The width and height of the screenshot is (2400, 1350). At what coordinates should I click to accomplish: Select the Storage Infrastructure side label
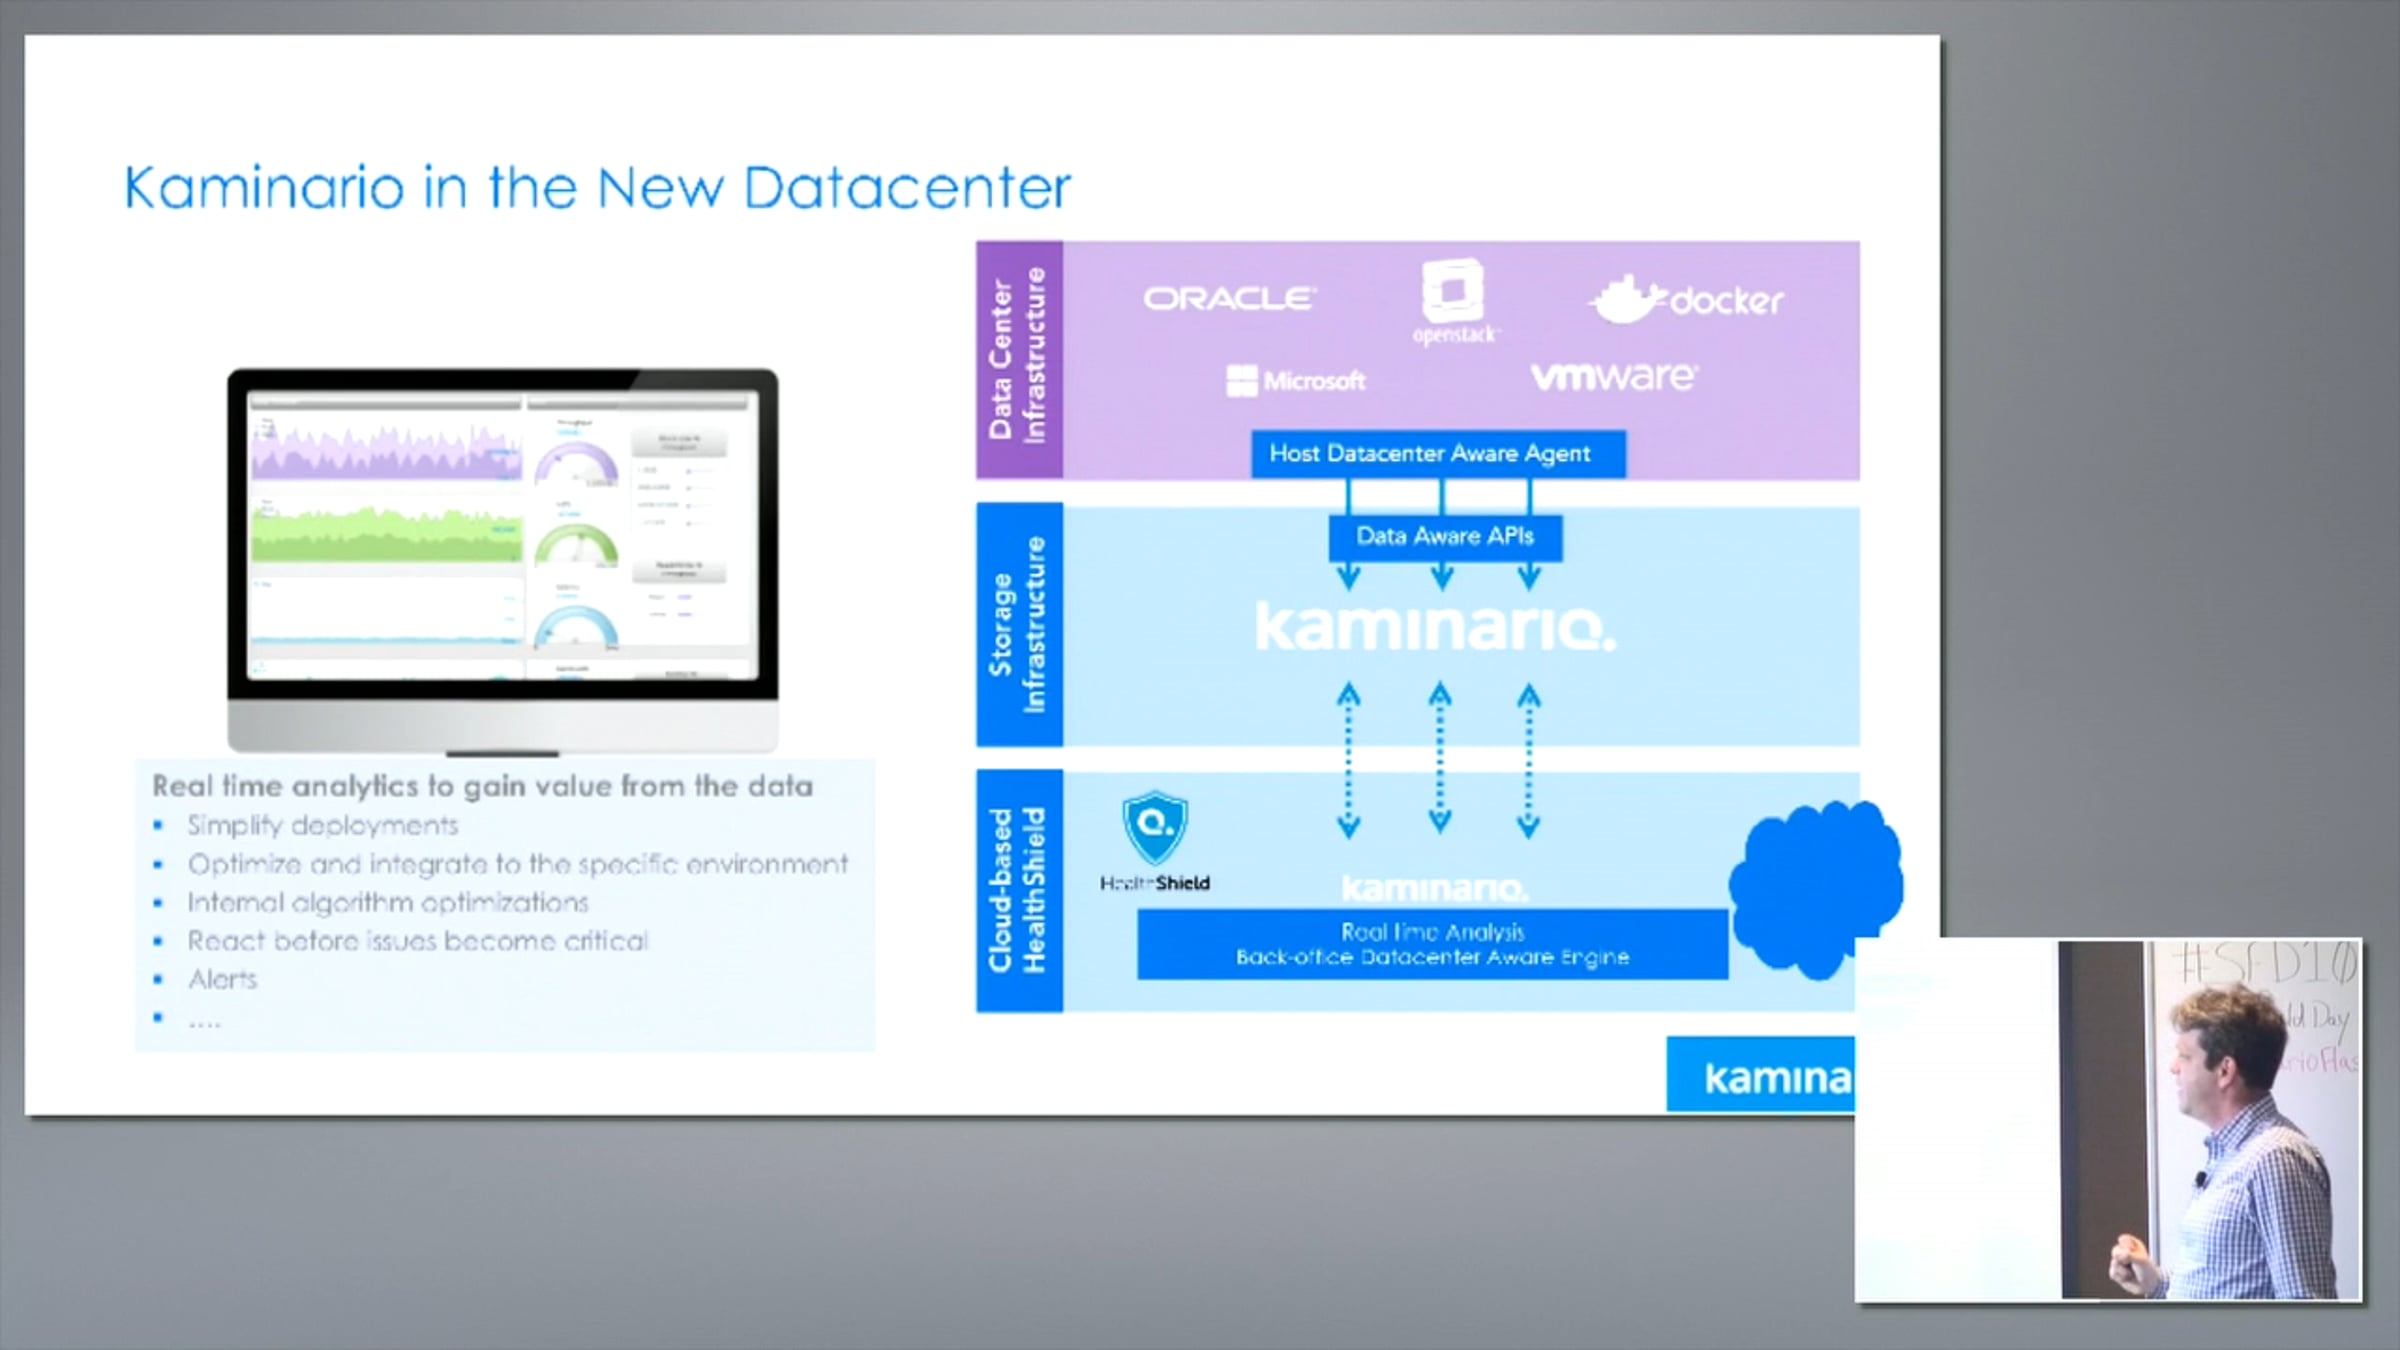pos(1019,625)
